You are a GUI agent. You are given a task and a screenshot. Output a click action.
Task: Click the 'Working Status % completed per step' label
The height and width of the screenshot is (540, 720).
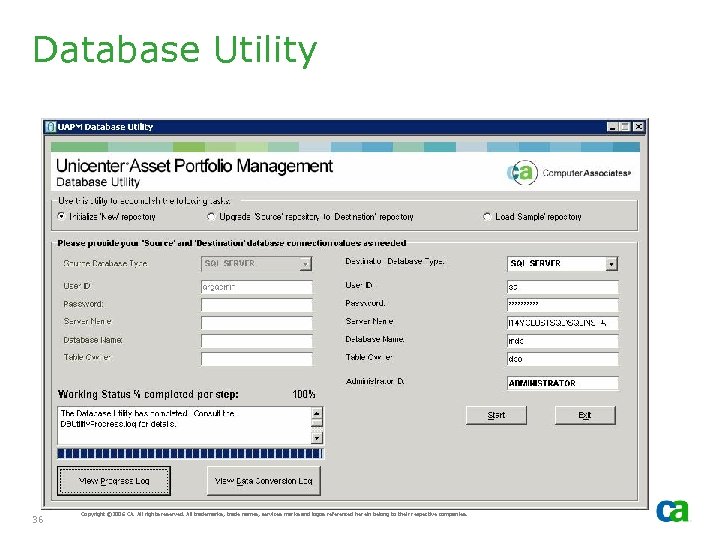pyautogui.click(x=148, y=394)
